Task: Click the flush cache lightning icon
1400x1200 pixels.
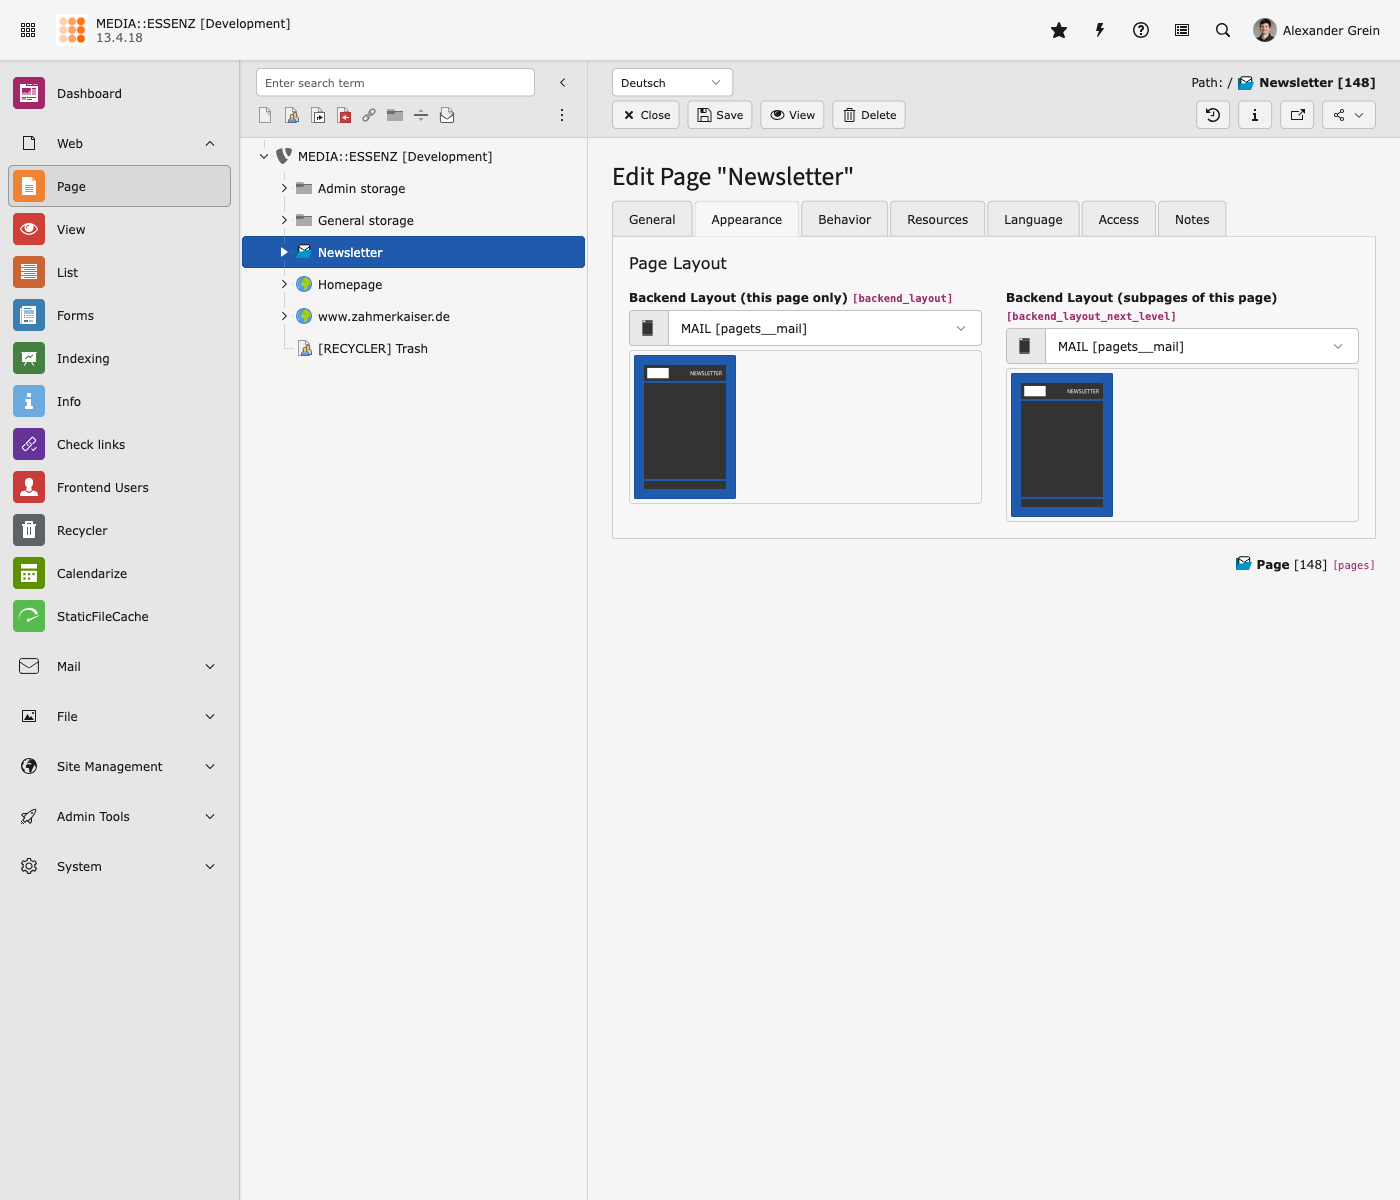Action: (1100, 30)
